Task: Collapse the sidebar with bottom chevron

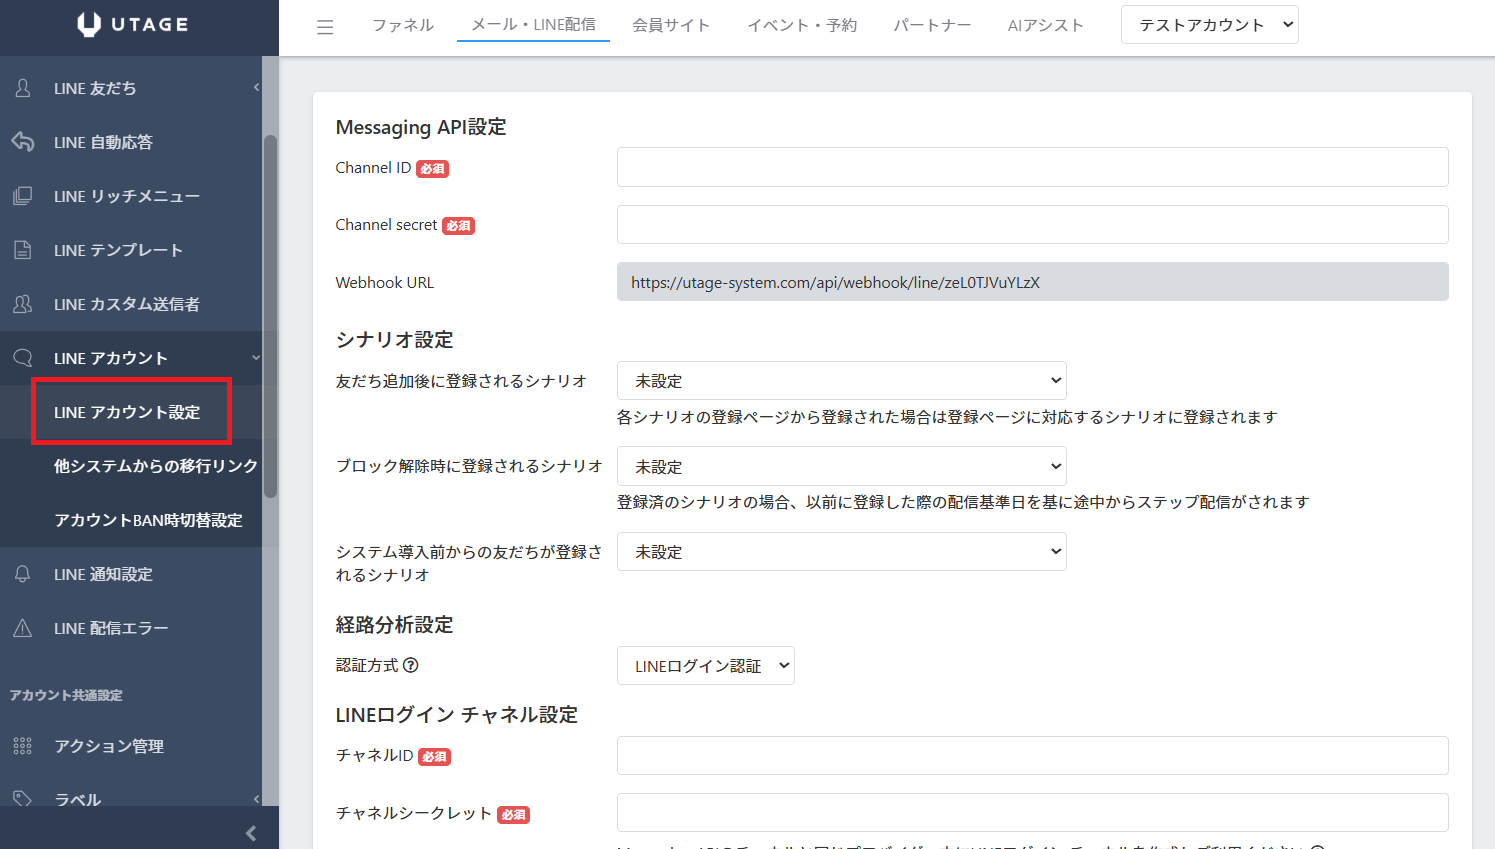Action: click(x=251, y=833)
